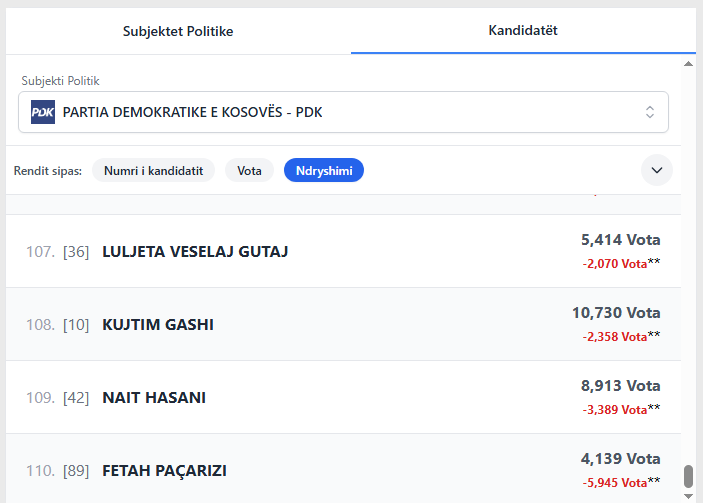Click the 10,730 Vota count
703x503 pixels.
point(616,313)
